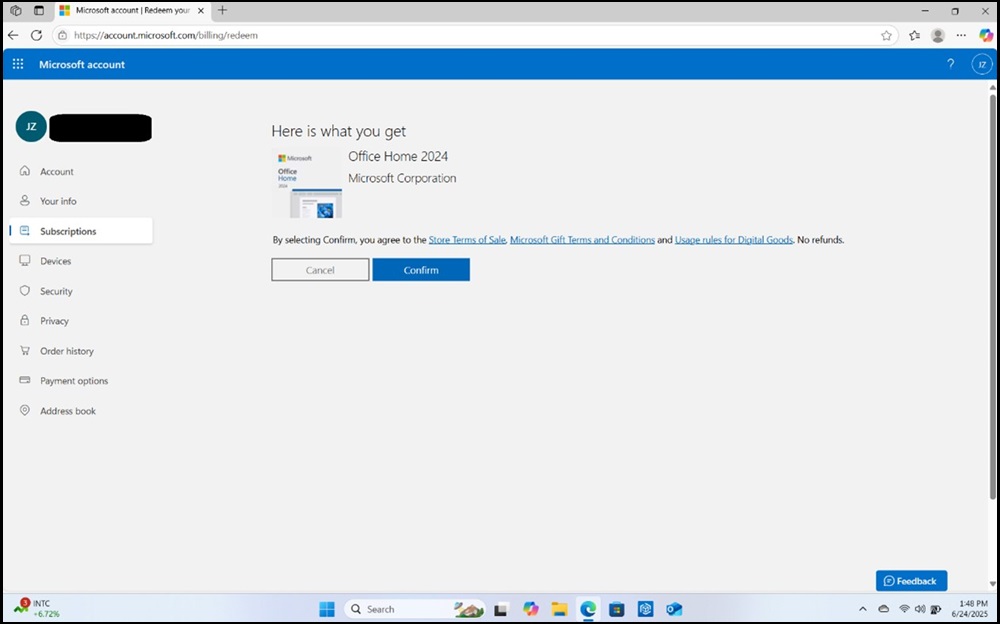Image resolution: width=1000 pixels, height=624 pixels.
Task: Select the Redeem browser tab
Action: pos(130,11)
